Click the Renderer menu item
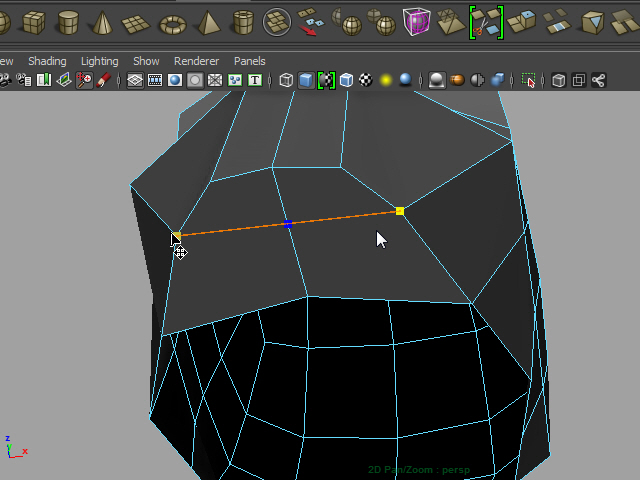 (x=196, y=61)
